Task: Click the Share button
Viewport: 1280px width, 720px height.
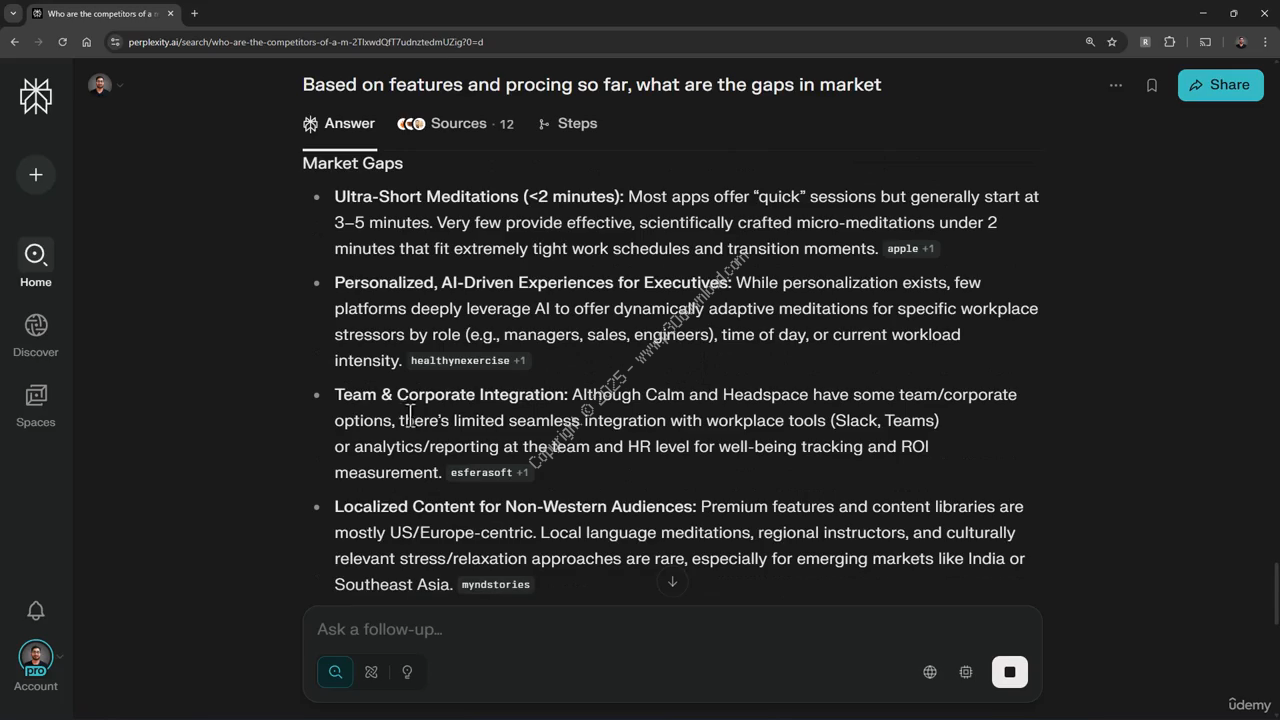Action: coord(1220,85)
